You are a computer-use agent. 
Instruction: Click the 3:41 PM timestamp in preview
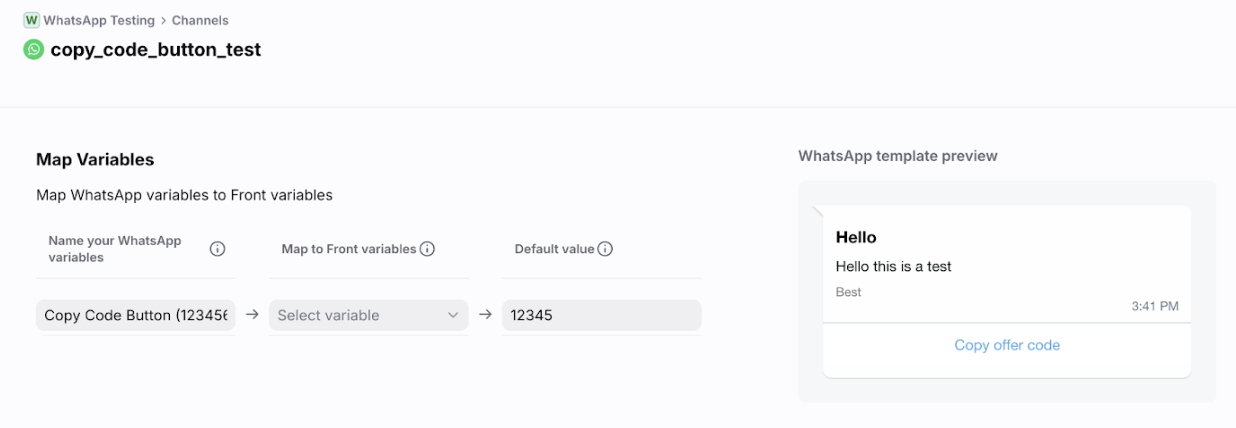point(1155,306)
